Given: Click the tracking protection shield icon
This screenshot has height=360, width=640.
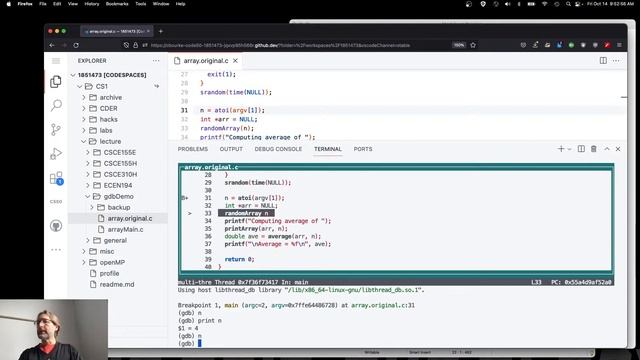Looking at the screenshot, I should tap(126, 45).
